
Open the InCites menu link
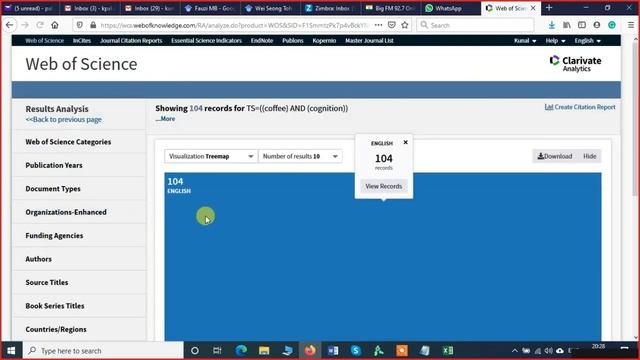pyautogui.click(x=82, y=40)
